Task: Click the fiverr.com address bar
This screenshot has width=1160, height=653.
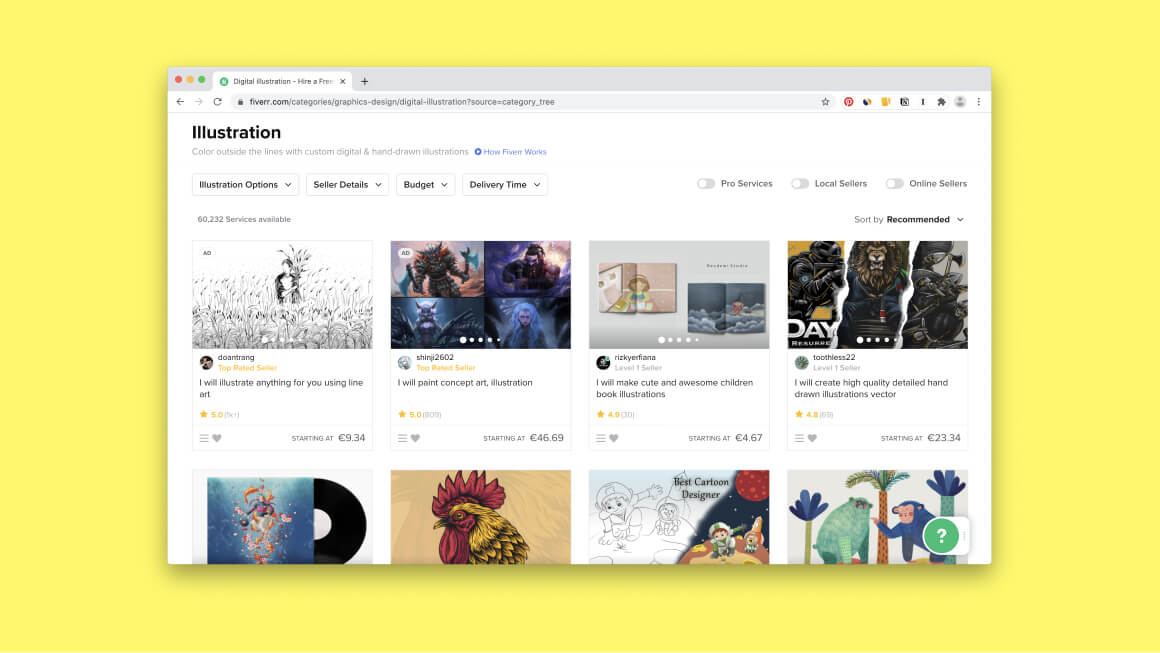Action: tap(531, 102)
